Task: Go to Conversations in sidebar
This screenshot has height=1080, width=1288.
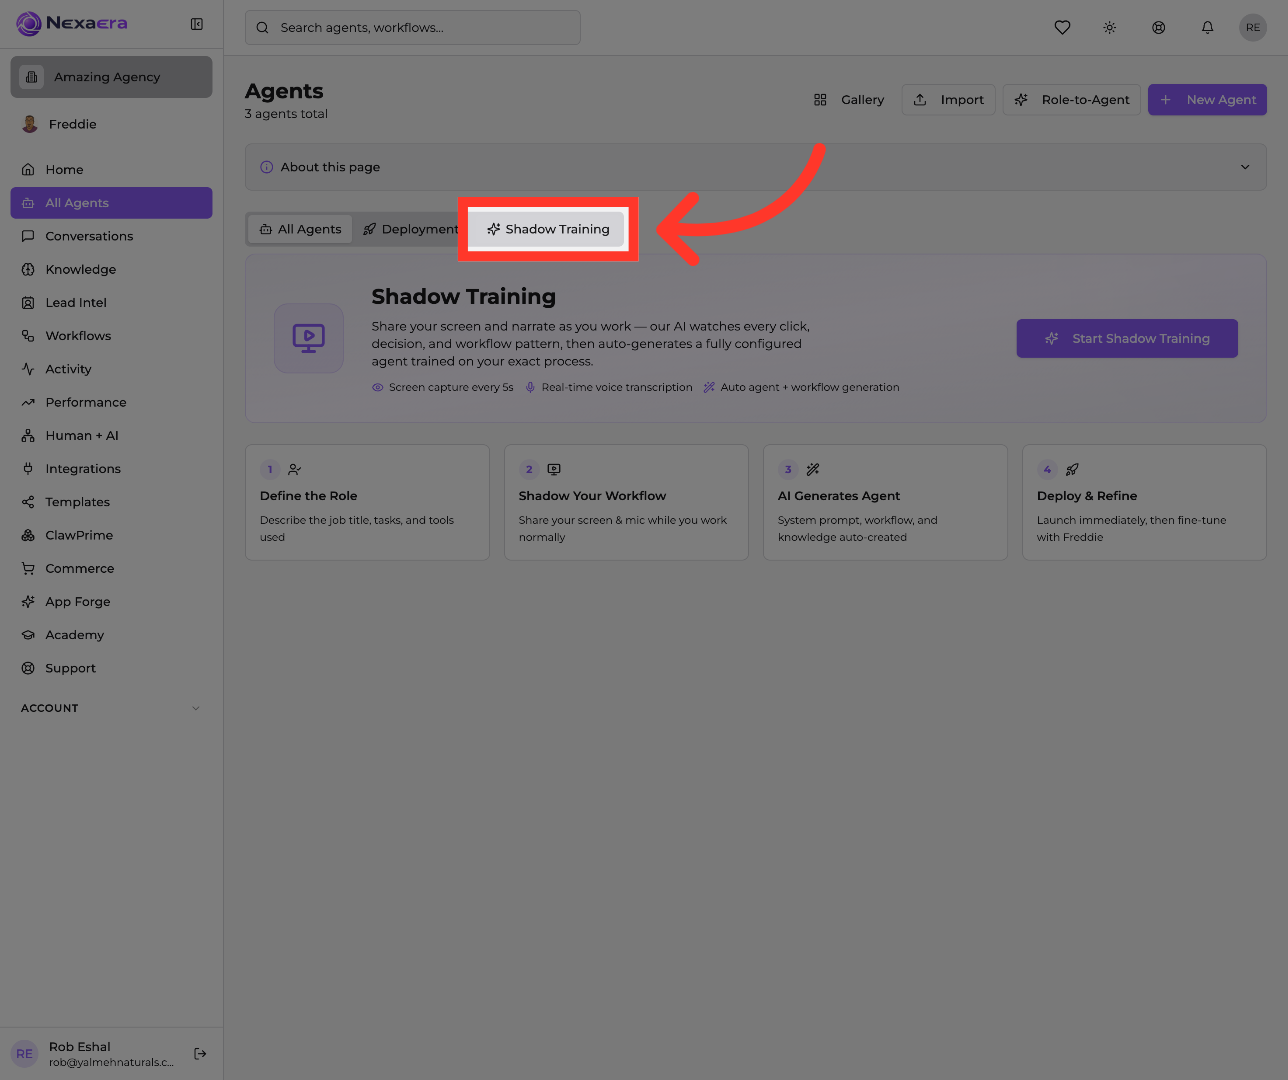Action: 111,236
